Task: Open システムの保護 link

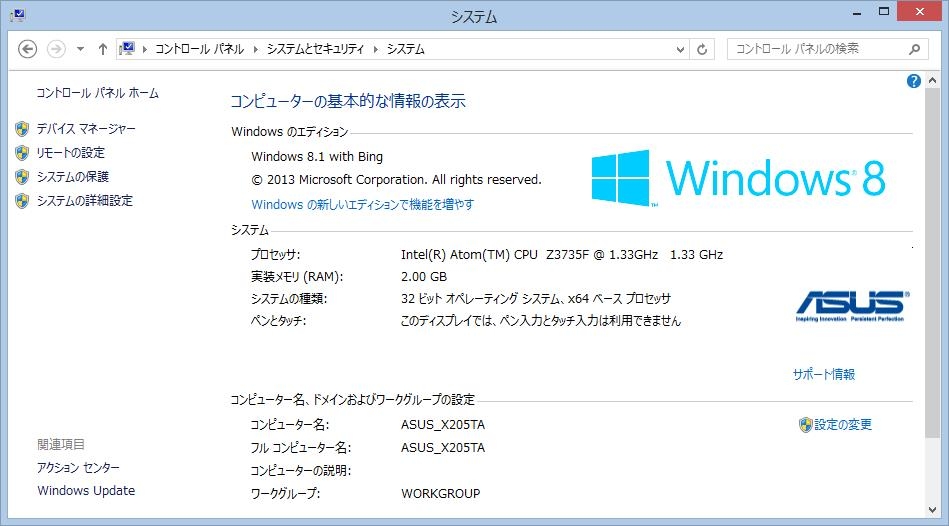Action: coord(73,177)
